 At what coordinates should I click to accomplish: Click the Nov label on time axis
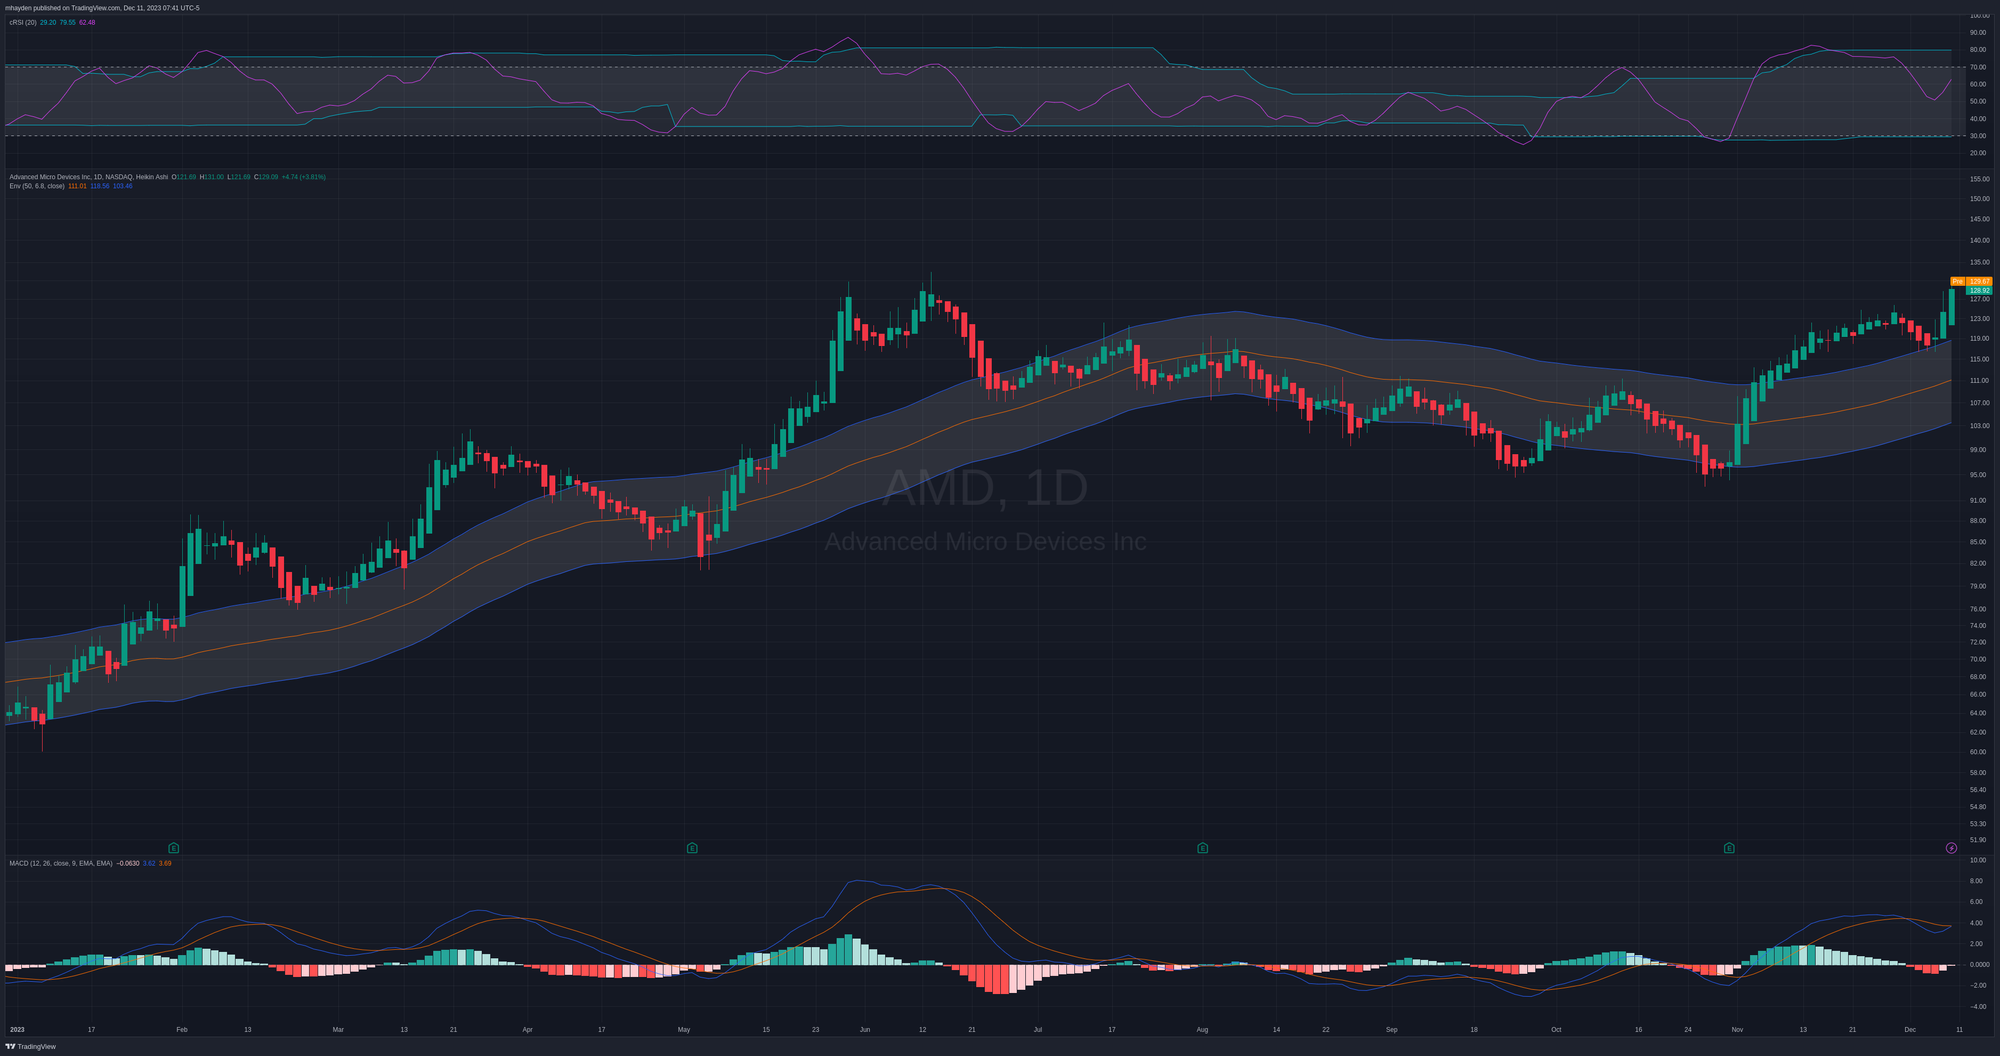(x=1737, y=1029)
